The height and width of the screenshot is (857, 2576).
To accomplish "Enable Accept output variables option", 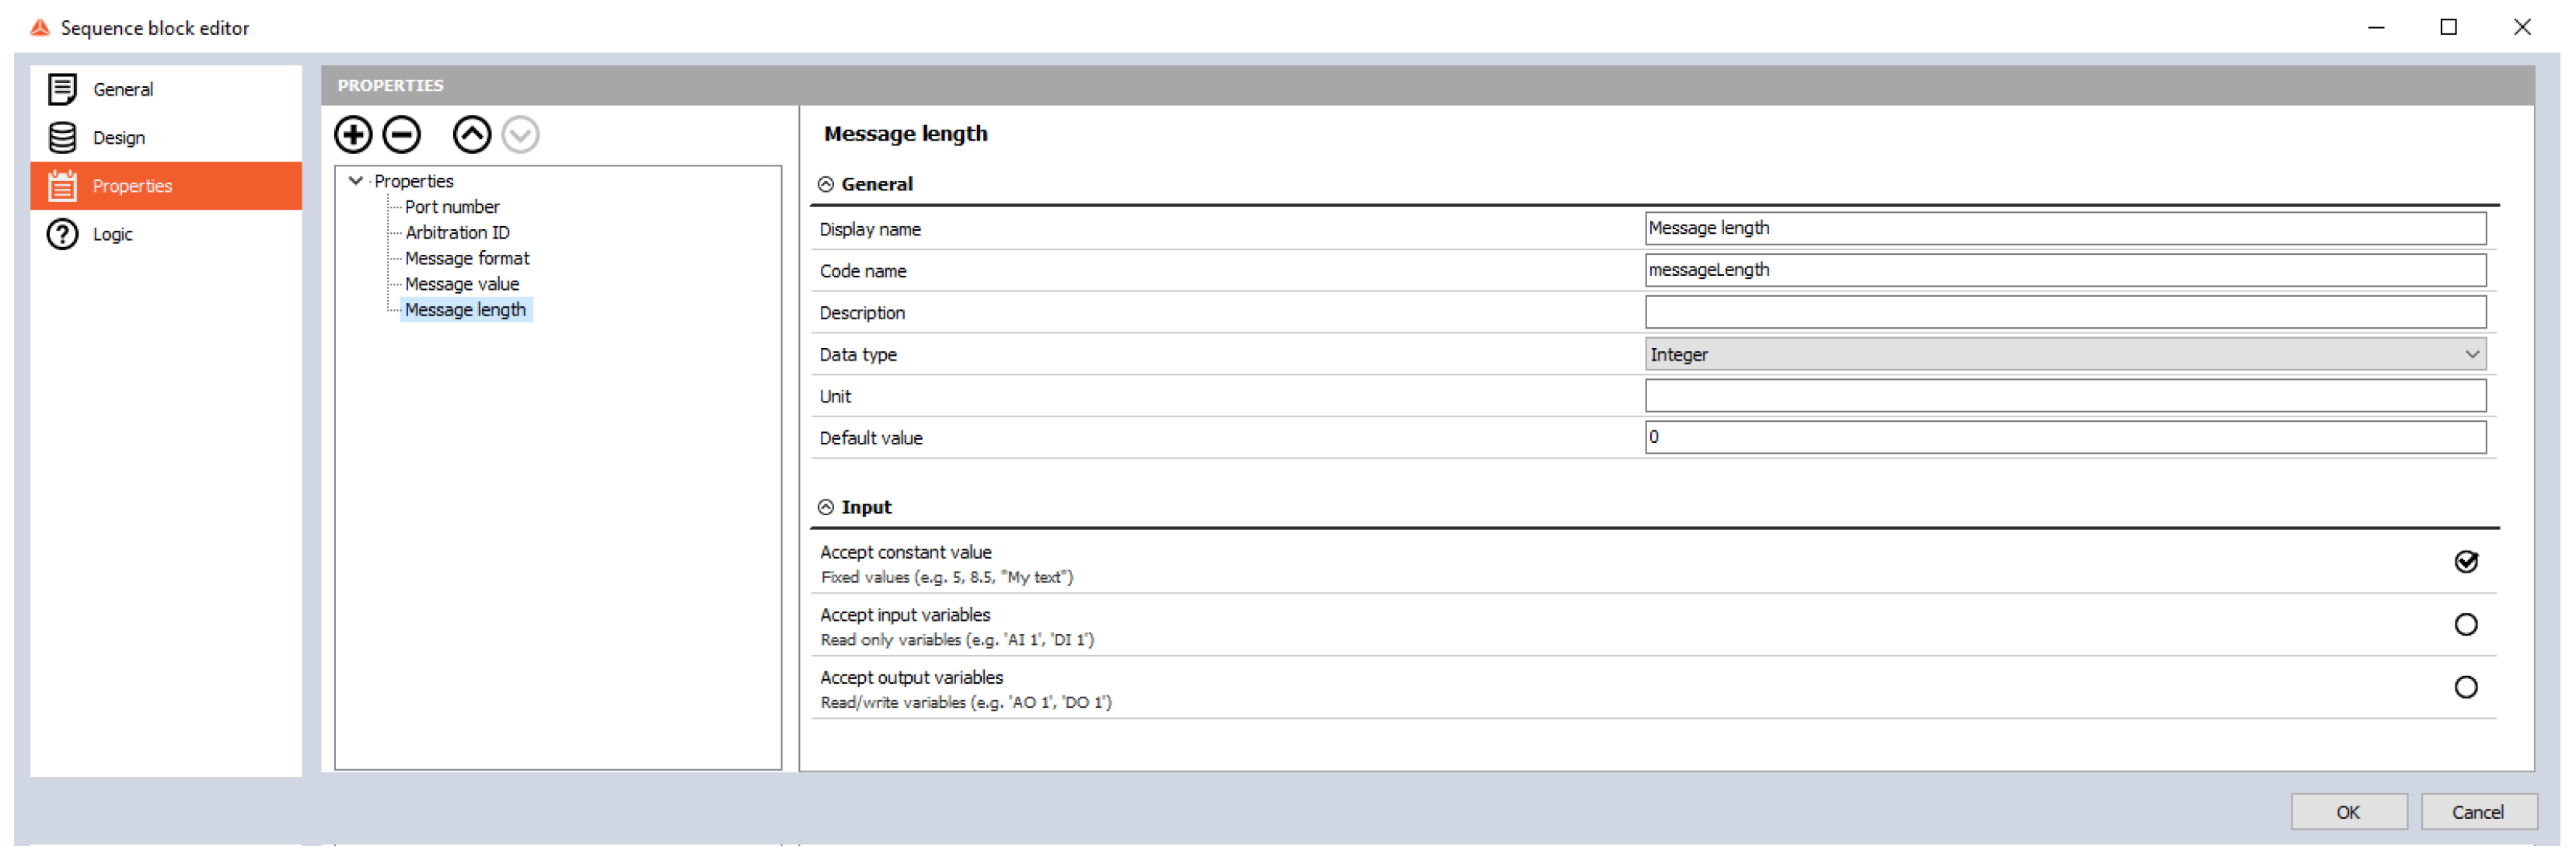I will pyautogui.click(x=2465, y=688).
